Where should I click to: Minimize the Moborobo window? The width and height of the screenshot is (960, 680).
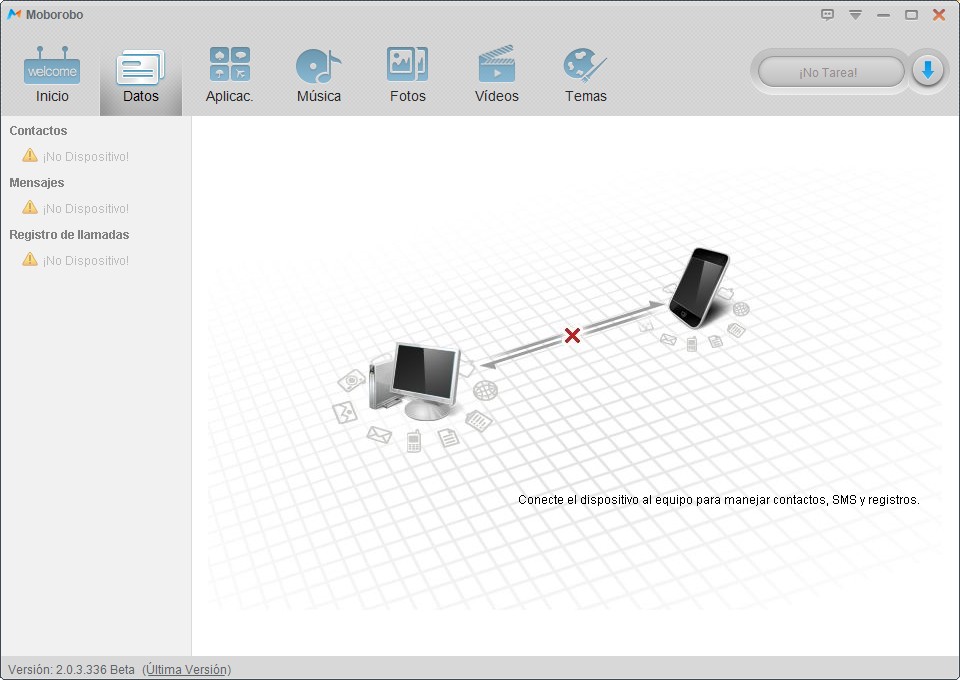click(883, 15)
